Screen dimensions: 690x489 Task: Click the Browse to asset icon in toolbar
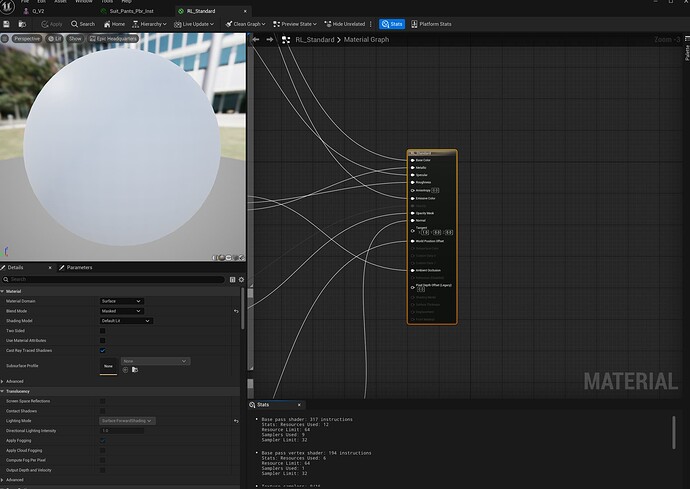(x=22, y=24)
